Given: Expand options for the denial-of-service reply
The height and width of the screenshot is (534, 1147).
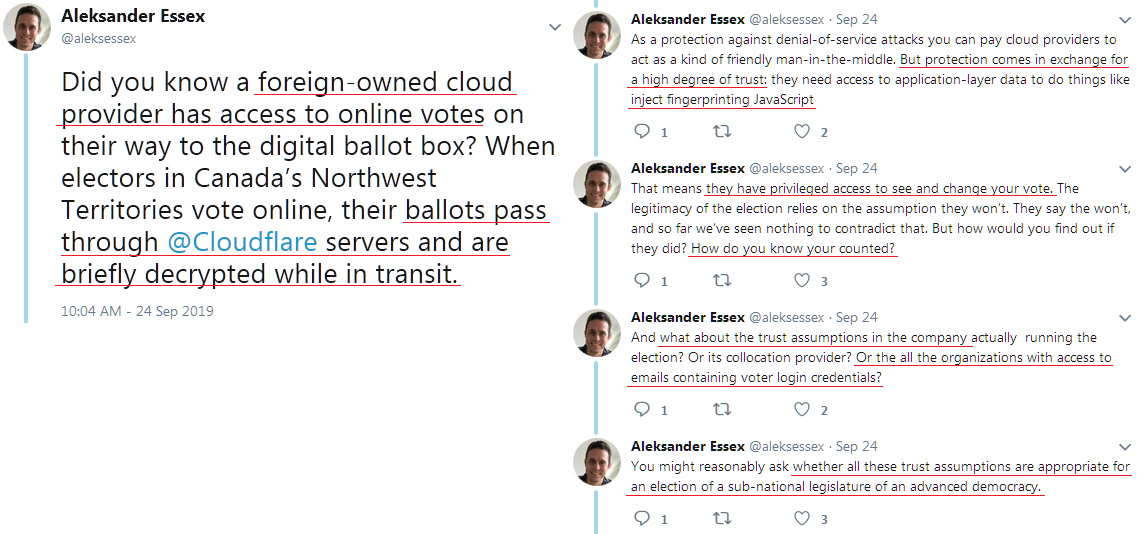Looking at the screenshot, I should [1124, 19].
